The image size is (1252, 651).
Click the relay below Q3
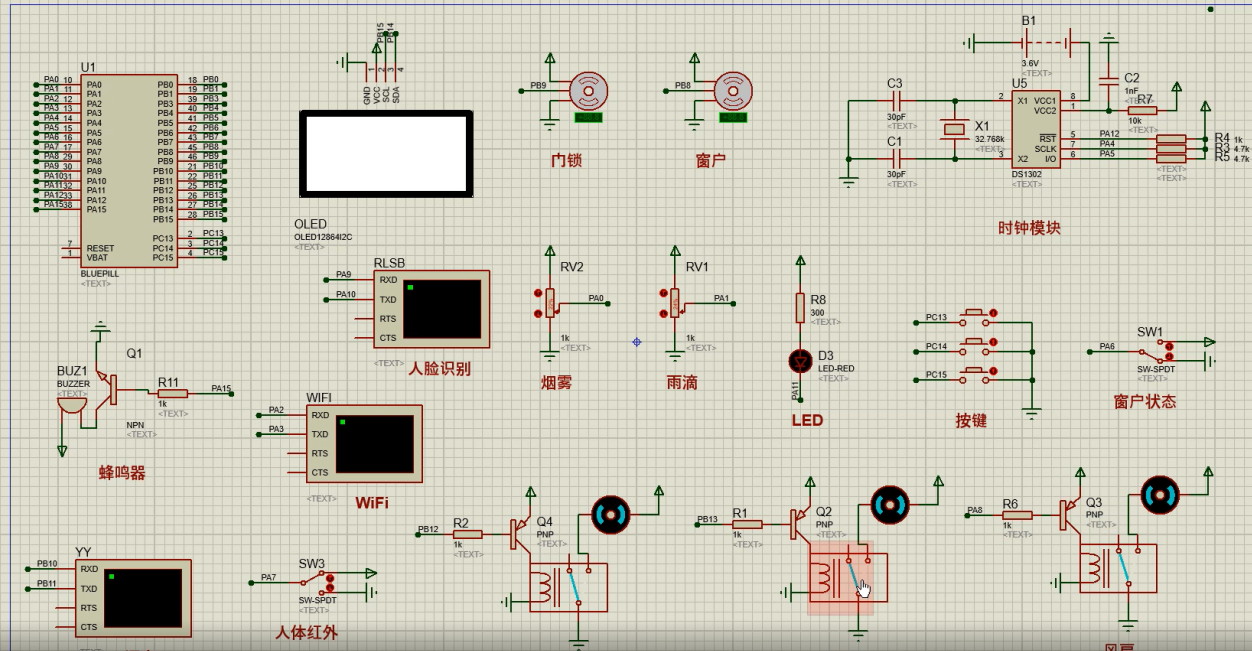point(1116,568)
